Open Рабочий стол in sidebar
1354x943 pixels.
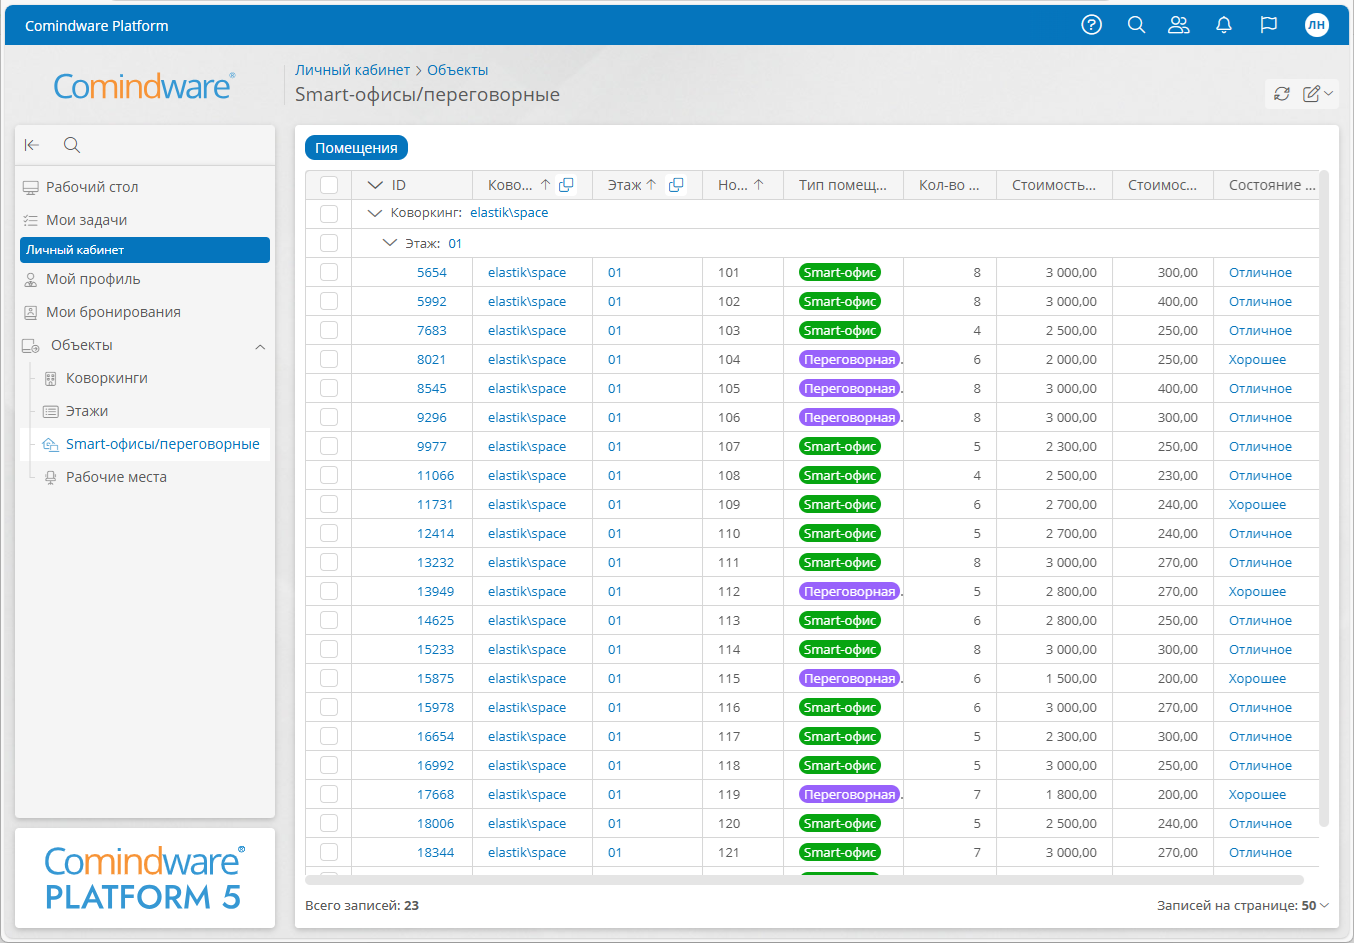[145, 187]
